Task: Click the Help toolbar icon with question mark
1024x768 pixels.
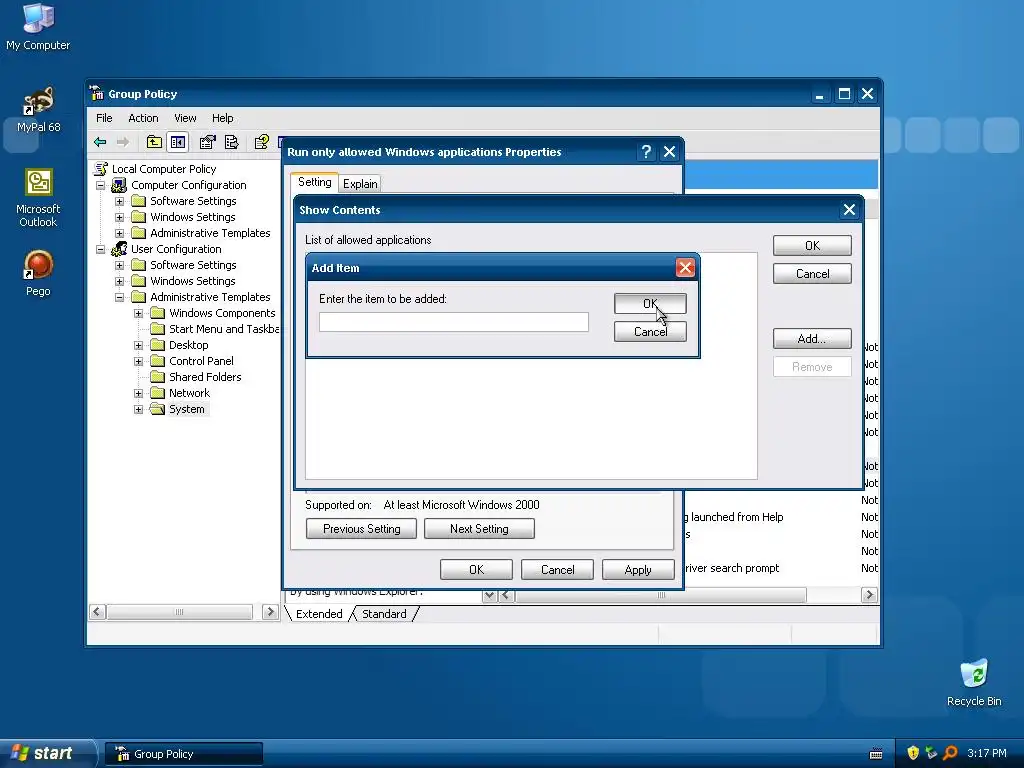Action: click(262, 142)
